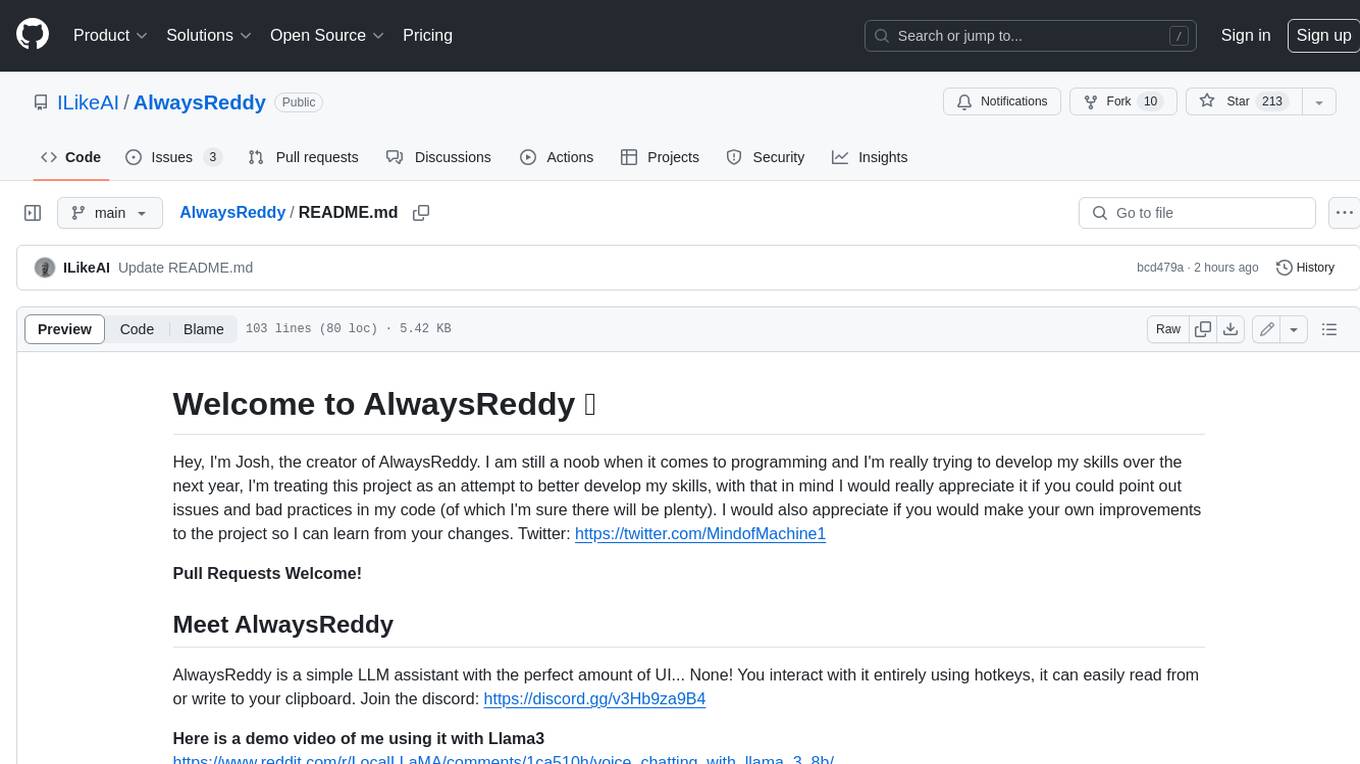Open commit bcd479a
The image size is (1360, 764).
click(1160, 268)
